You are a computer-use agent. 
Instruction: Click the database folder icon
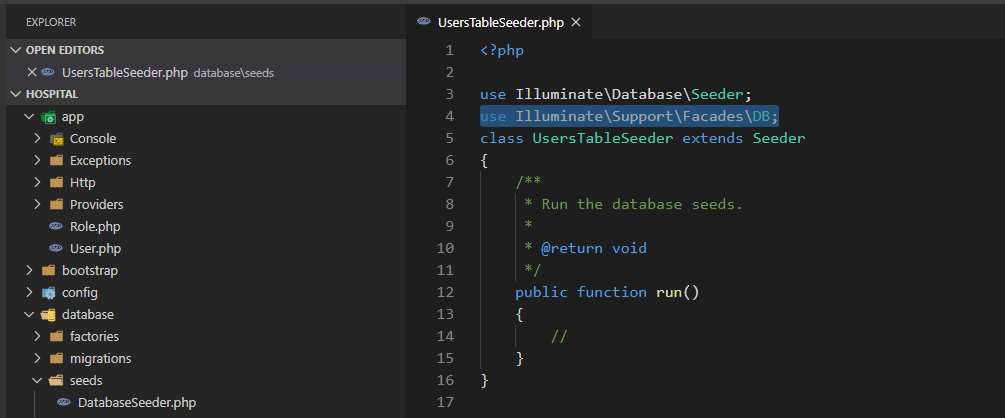[x=48, y=315]
